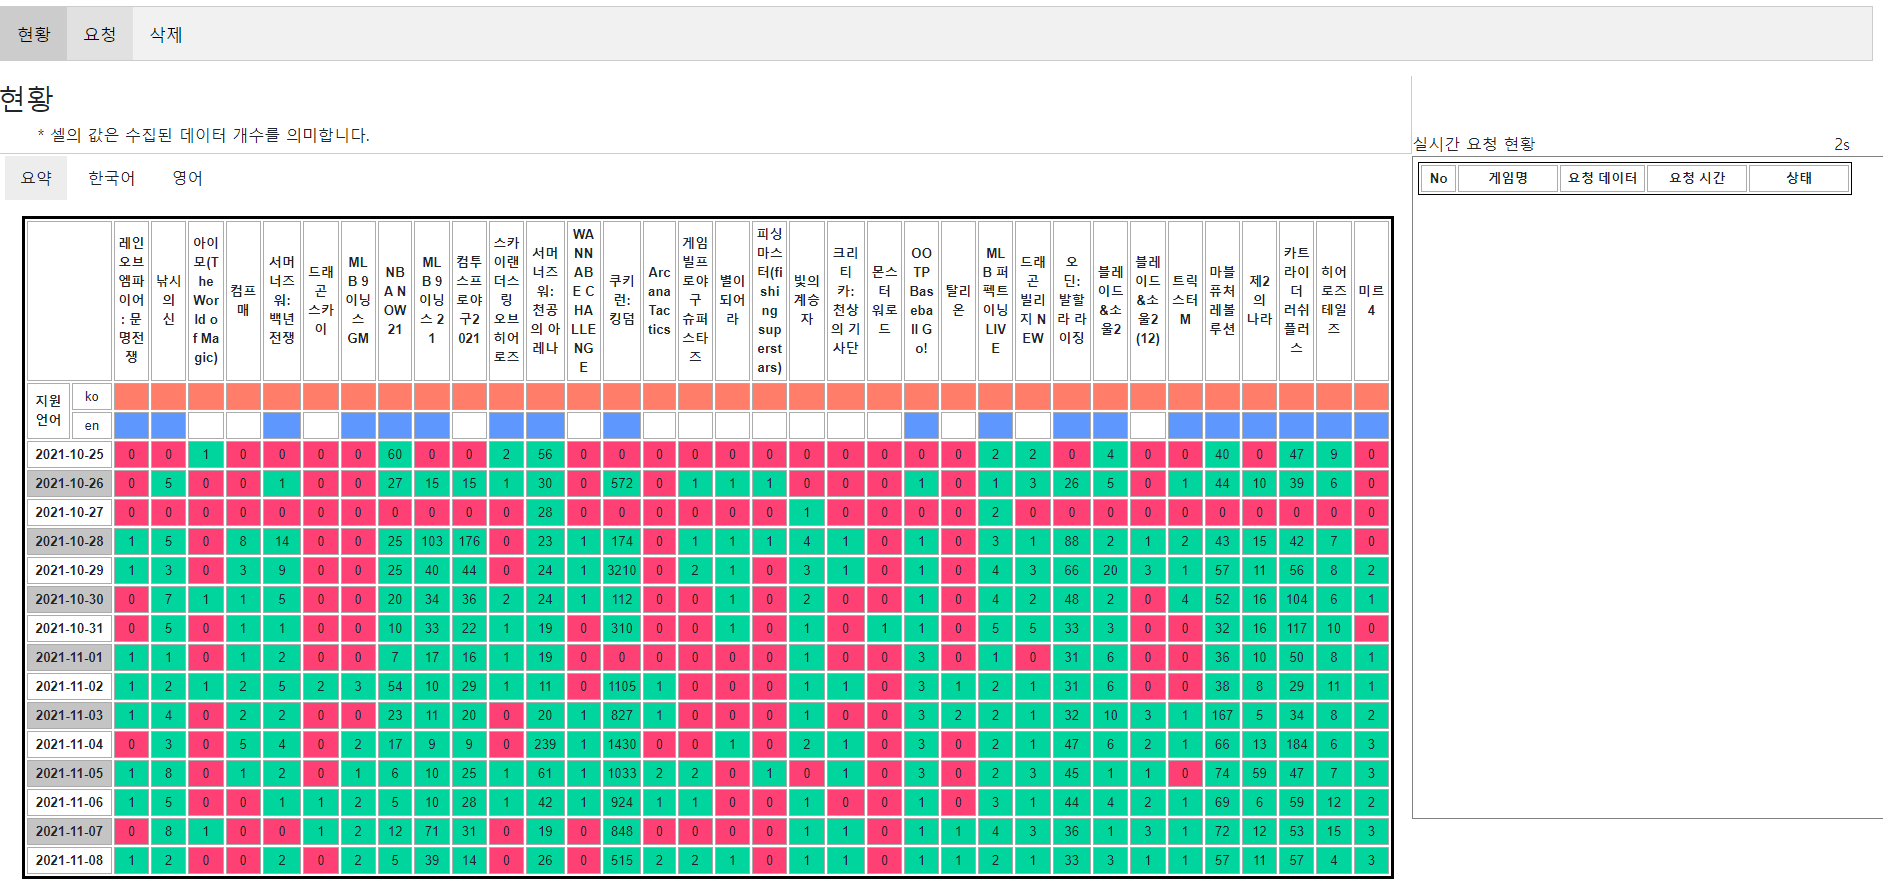Select the 2021-10-30 date row label
Screen dimensions: 1883x882
[69, 599]
